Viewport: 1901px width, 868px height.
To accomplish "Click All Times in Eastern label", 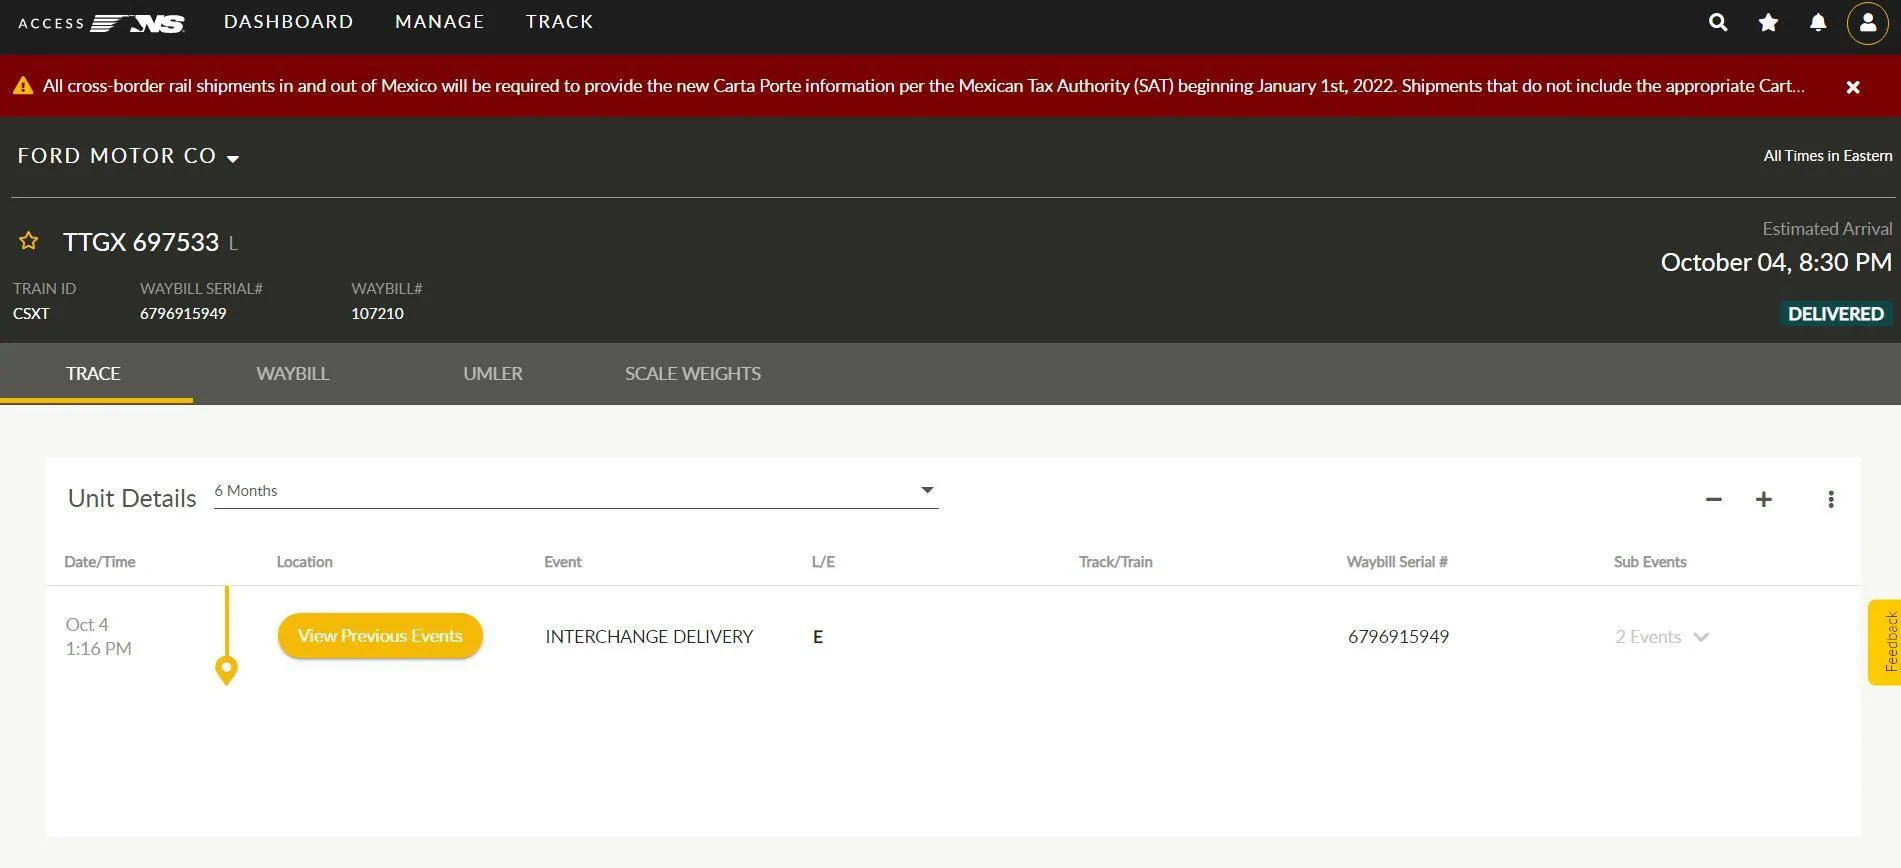I will [x=1828, y=156].
